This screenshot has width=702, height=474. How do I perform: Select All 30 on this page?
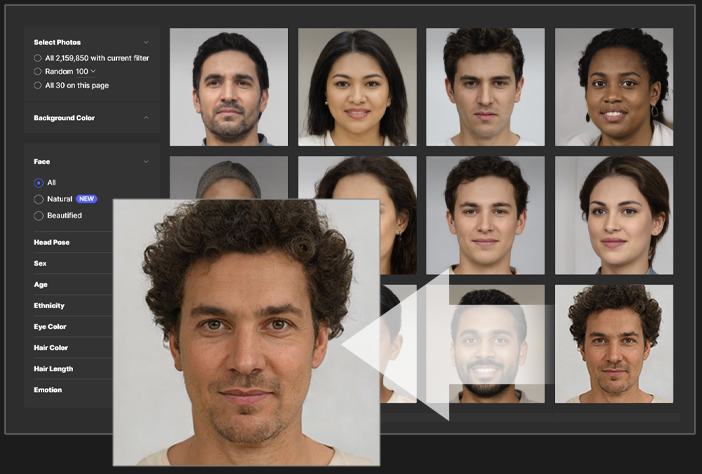(x=38, y=86)
